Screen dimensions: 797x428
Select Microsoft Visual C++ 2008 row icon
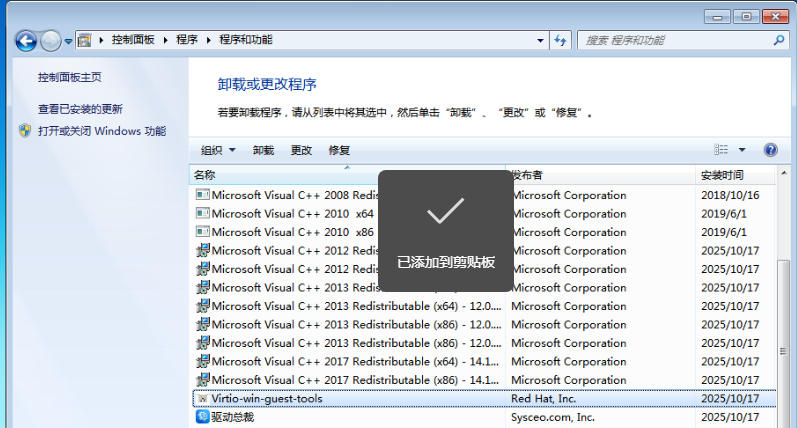[x=202, y=195]
